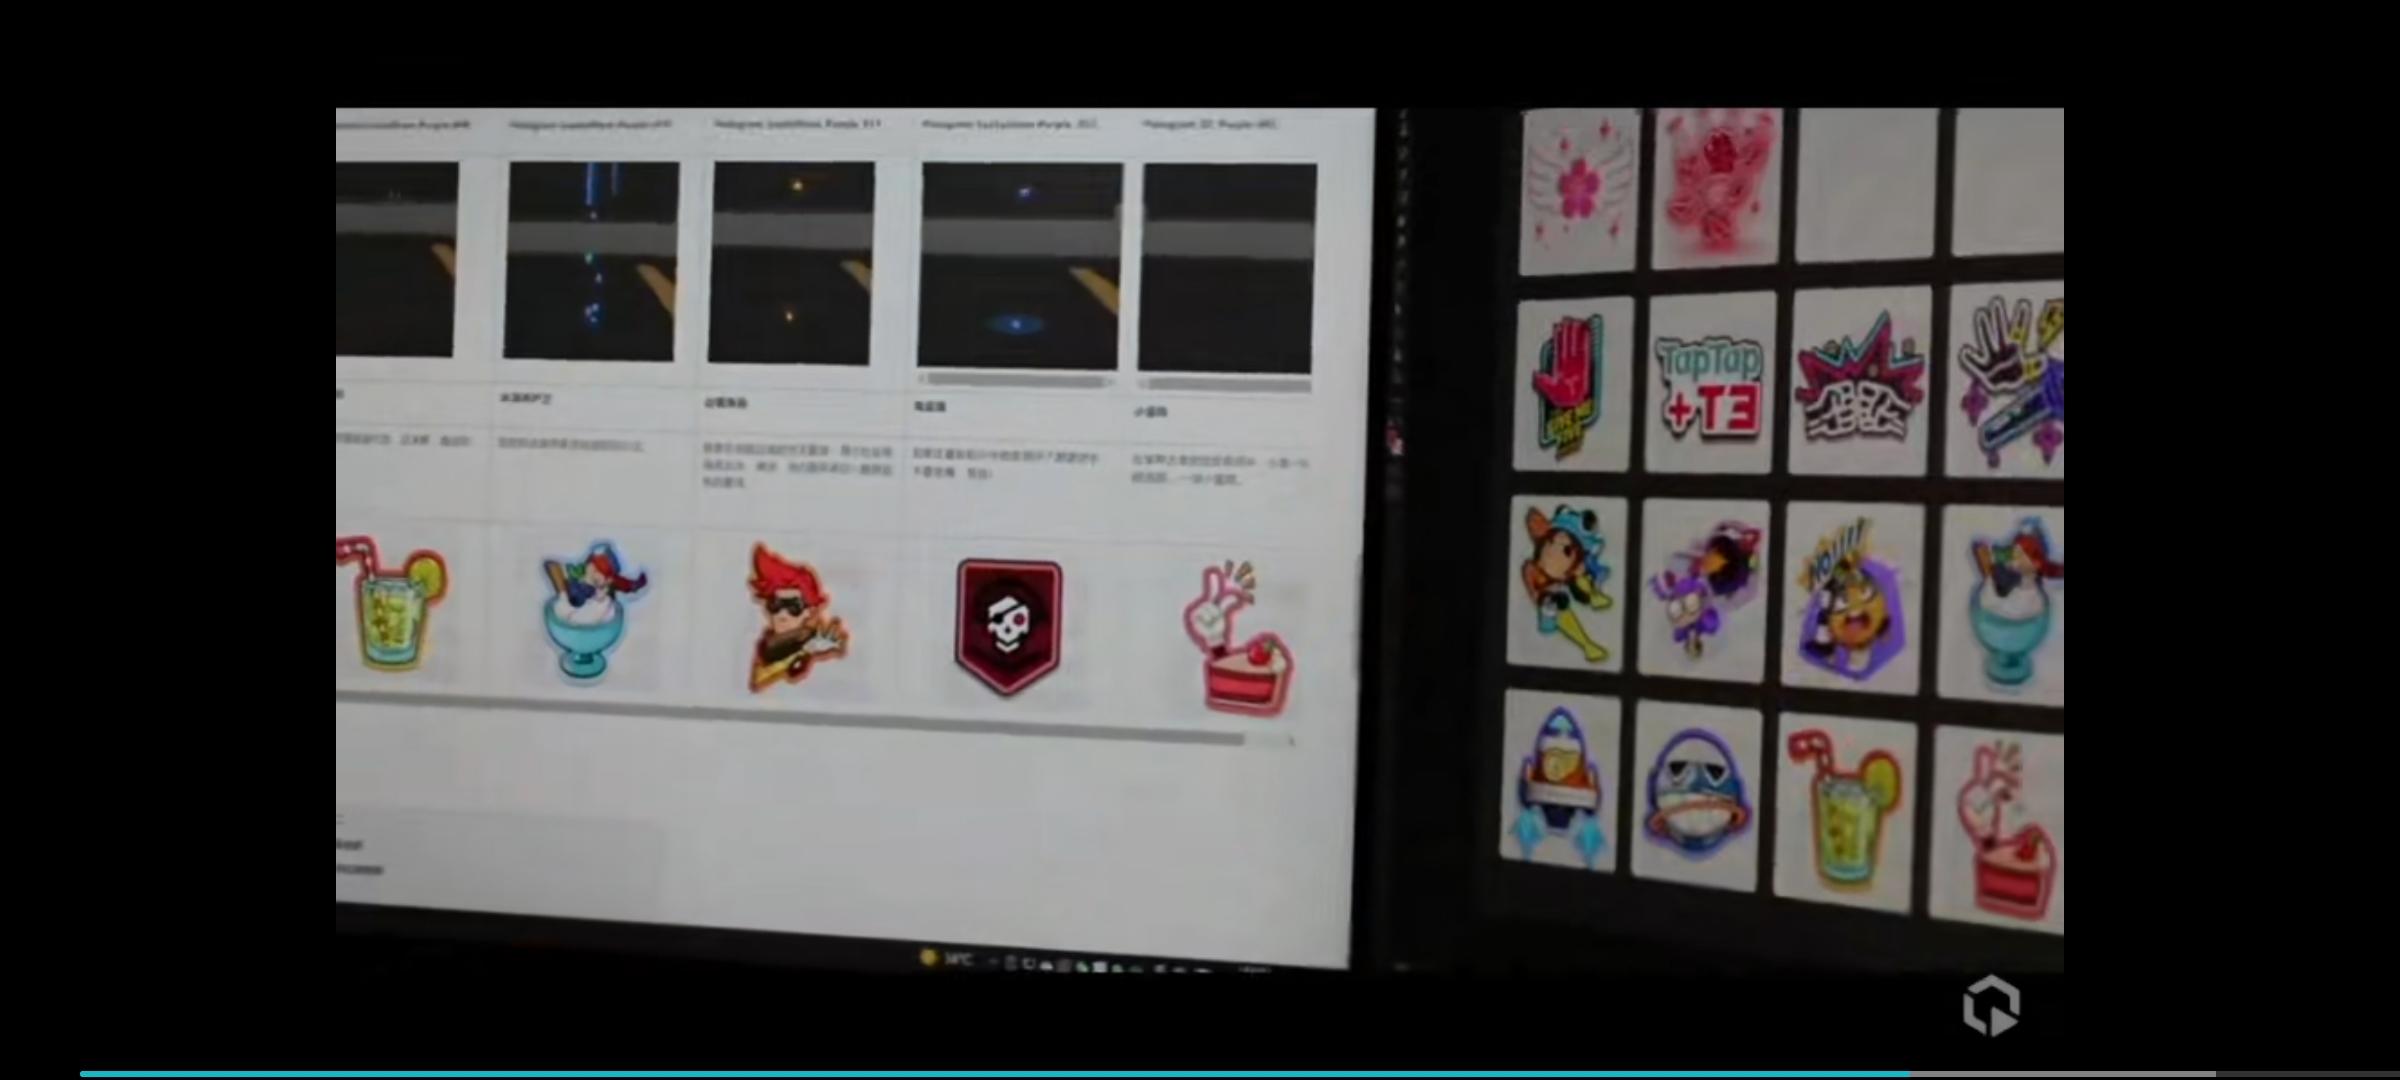Open the preview with the vertical blue light streak
Image resolution: width=2400 pixels, height=1080 pixels.
(590, 260)
